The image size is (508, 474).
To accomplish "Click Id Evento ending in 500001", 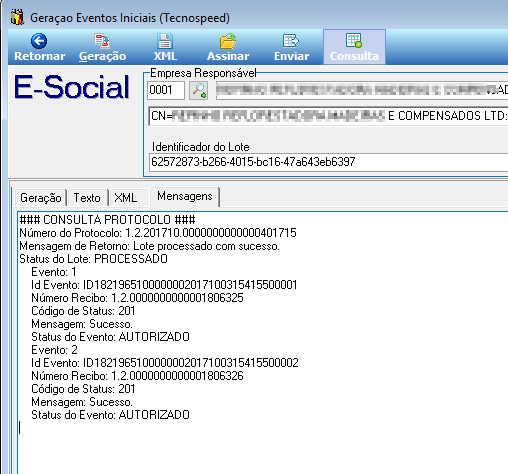I will click(164, 285).
